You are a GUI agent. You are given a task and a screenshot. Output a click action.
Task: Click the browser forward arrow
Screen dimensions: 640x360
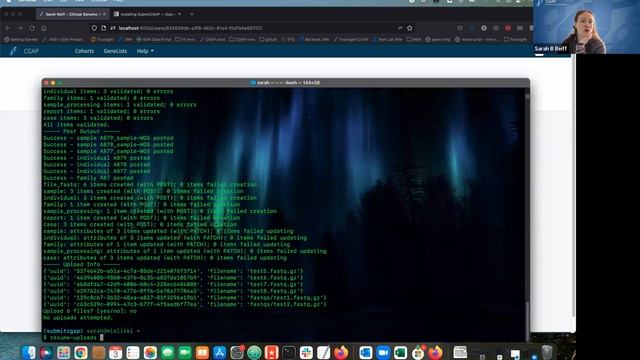pyautogui.click(x=20, y=28)
